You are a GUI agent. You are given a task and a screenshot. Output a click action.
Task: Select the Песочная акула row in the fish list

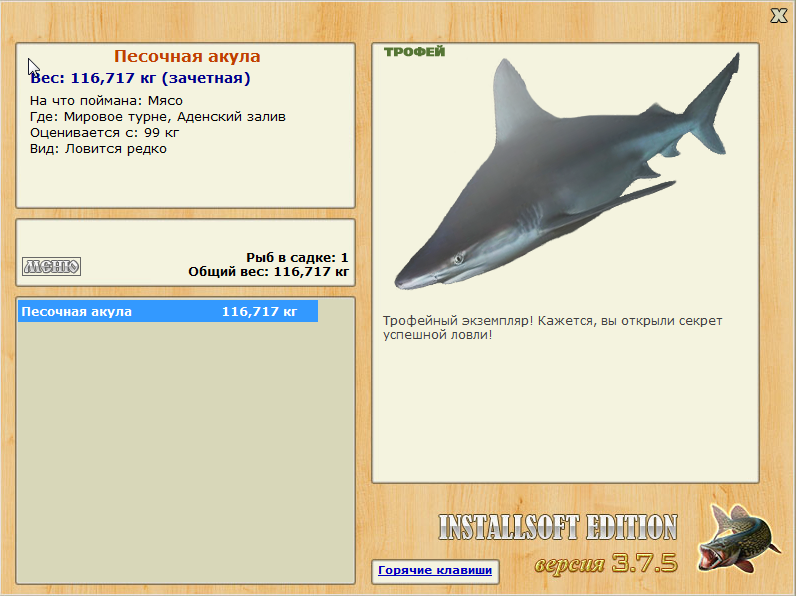click(168, 311)
